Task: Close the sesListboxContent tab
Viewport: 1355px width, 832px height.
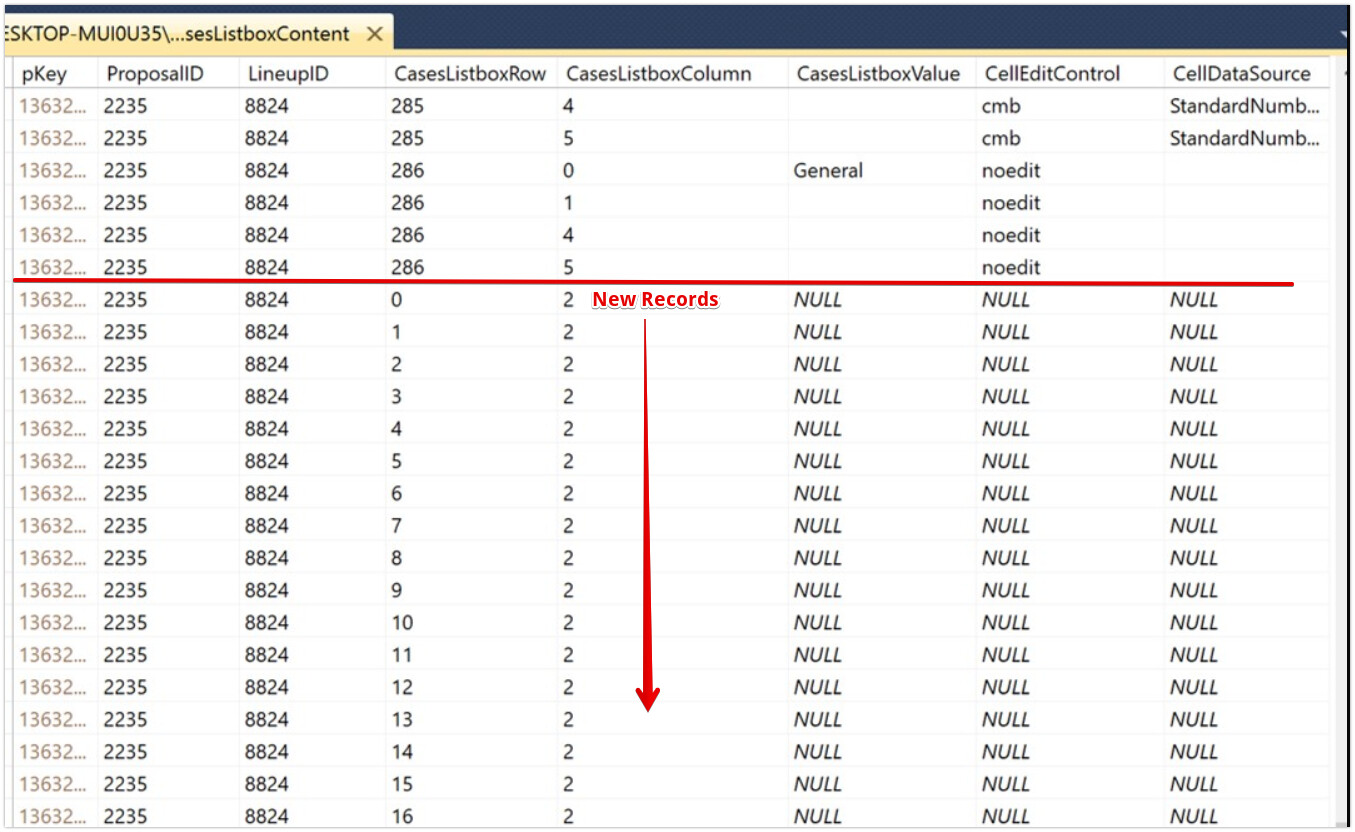Action: pos(375,34)
